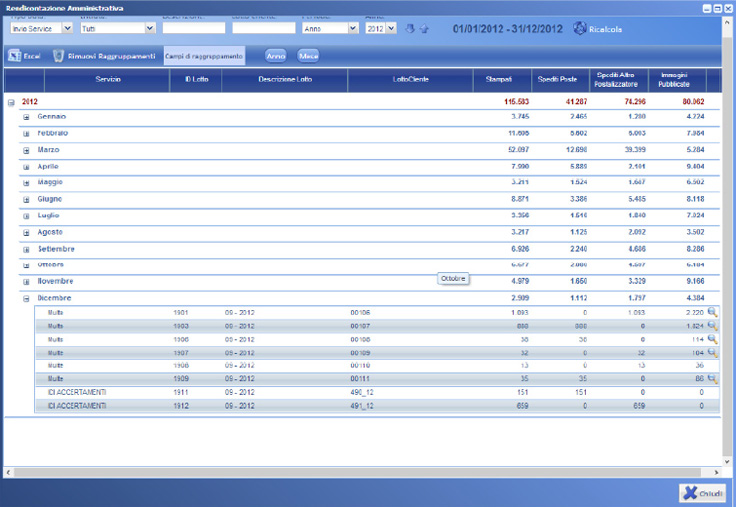Open the detail magnifier for lotto 1906

713,339
